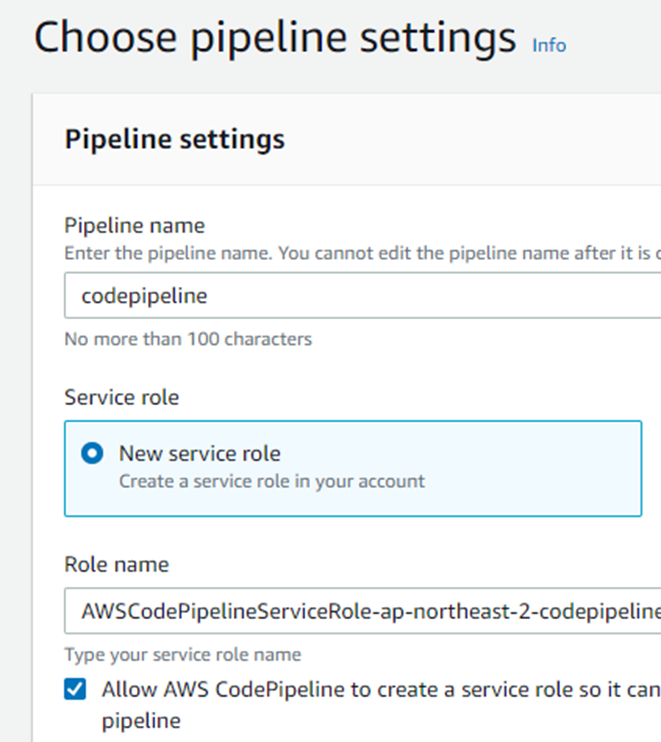The width and height of the screenshot is (661, 742).
Task: Click the "Pipeline settings" panel header
Action: (x=175, y=139)
